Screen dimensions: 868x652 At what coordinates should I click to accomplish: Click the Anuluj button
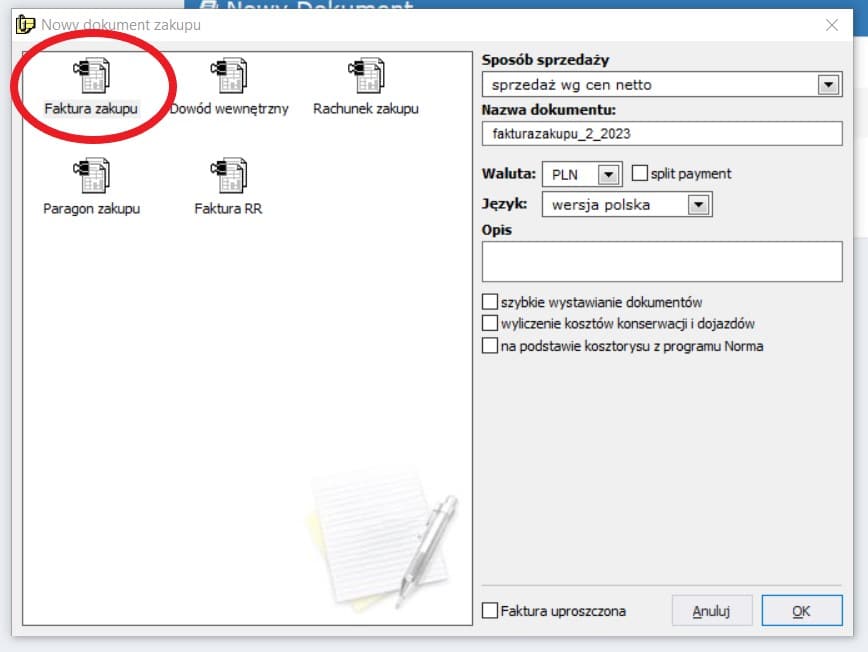coord(712,610)
